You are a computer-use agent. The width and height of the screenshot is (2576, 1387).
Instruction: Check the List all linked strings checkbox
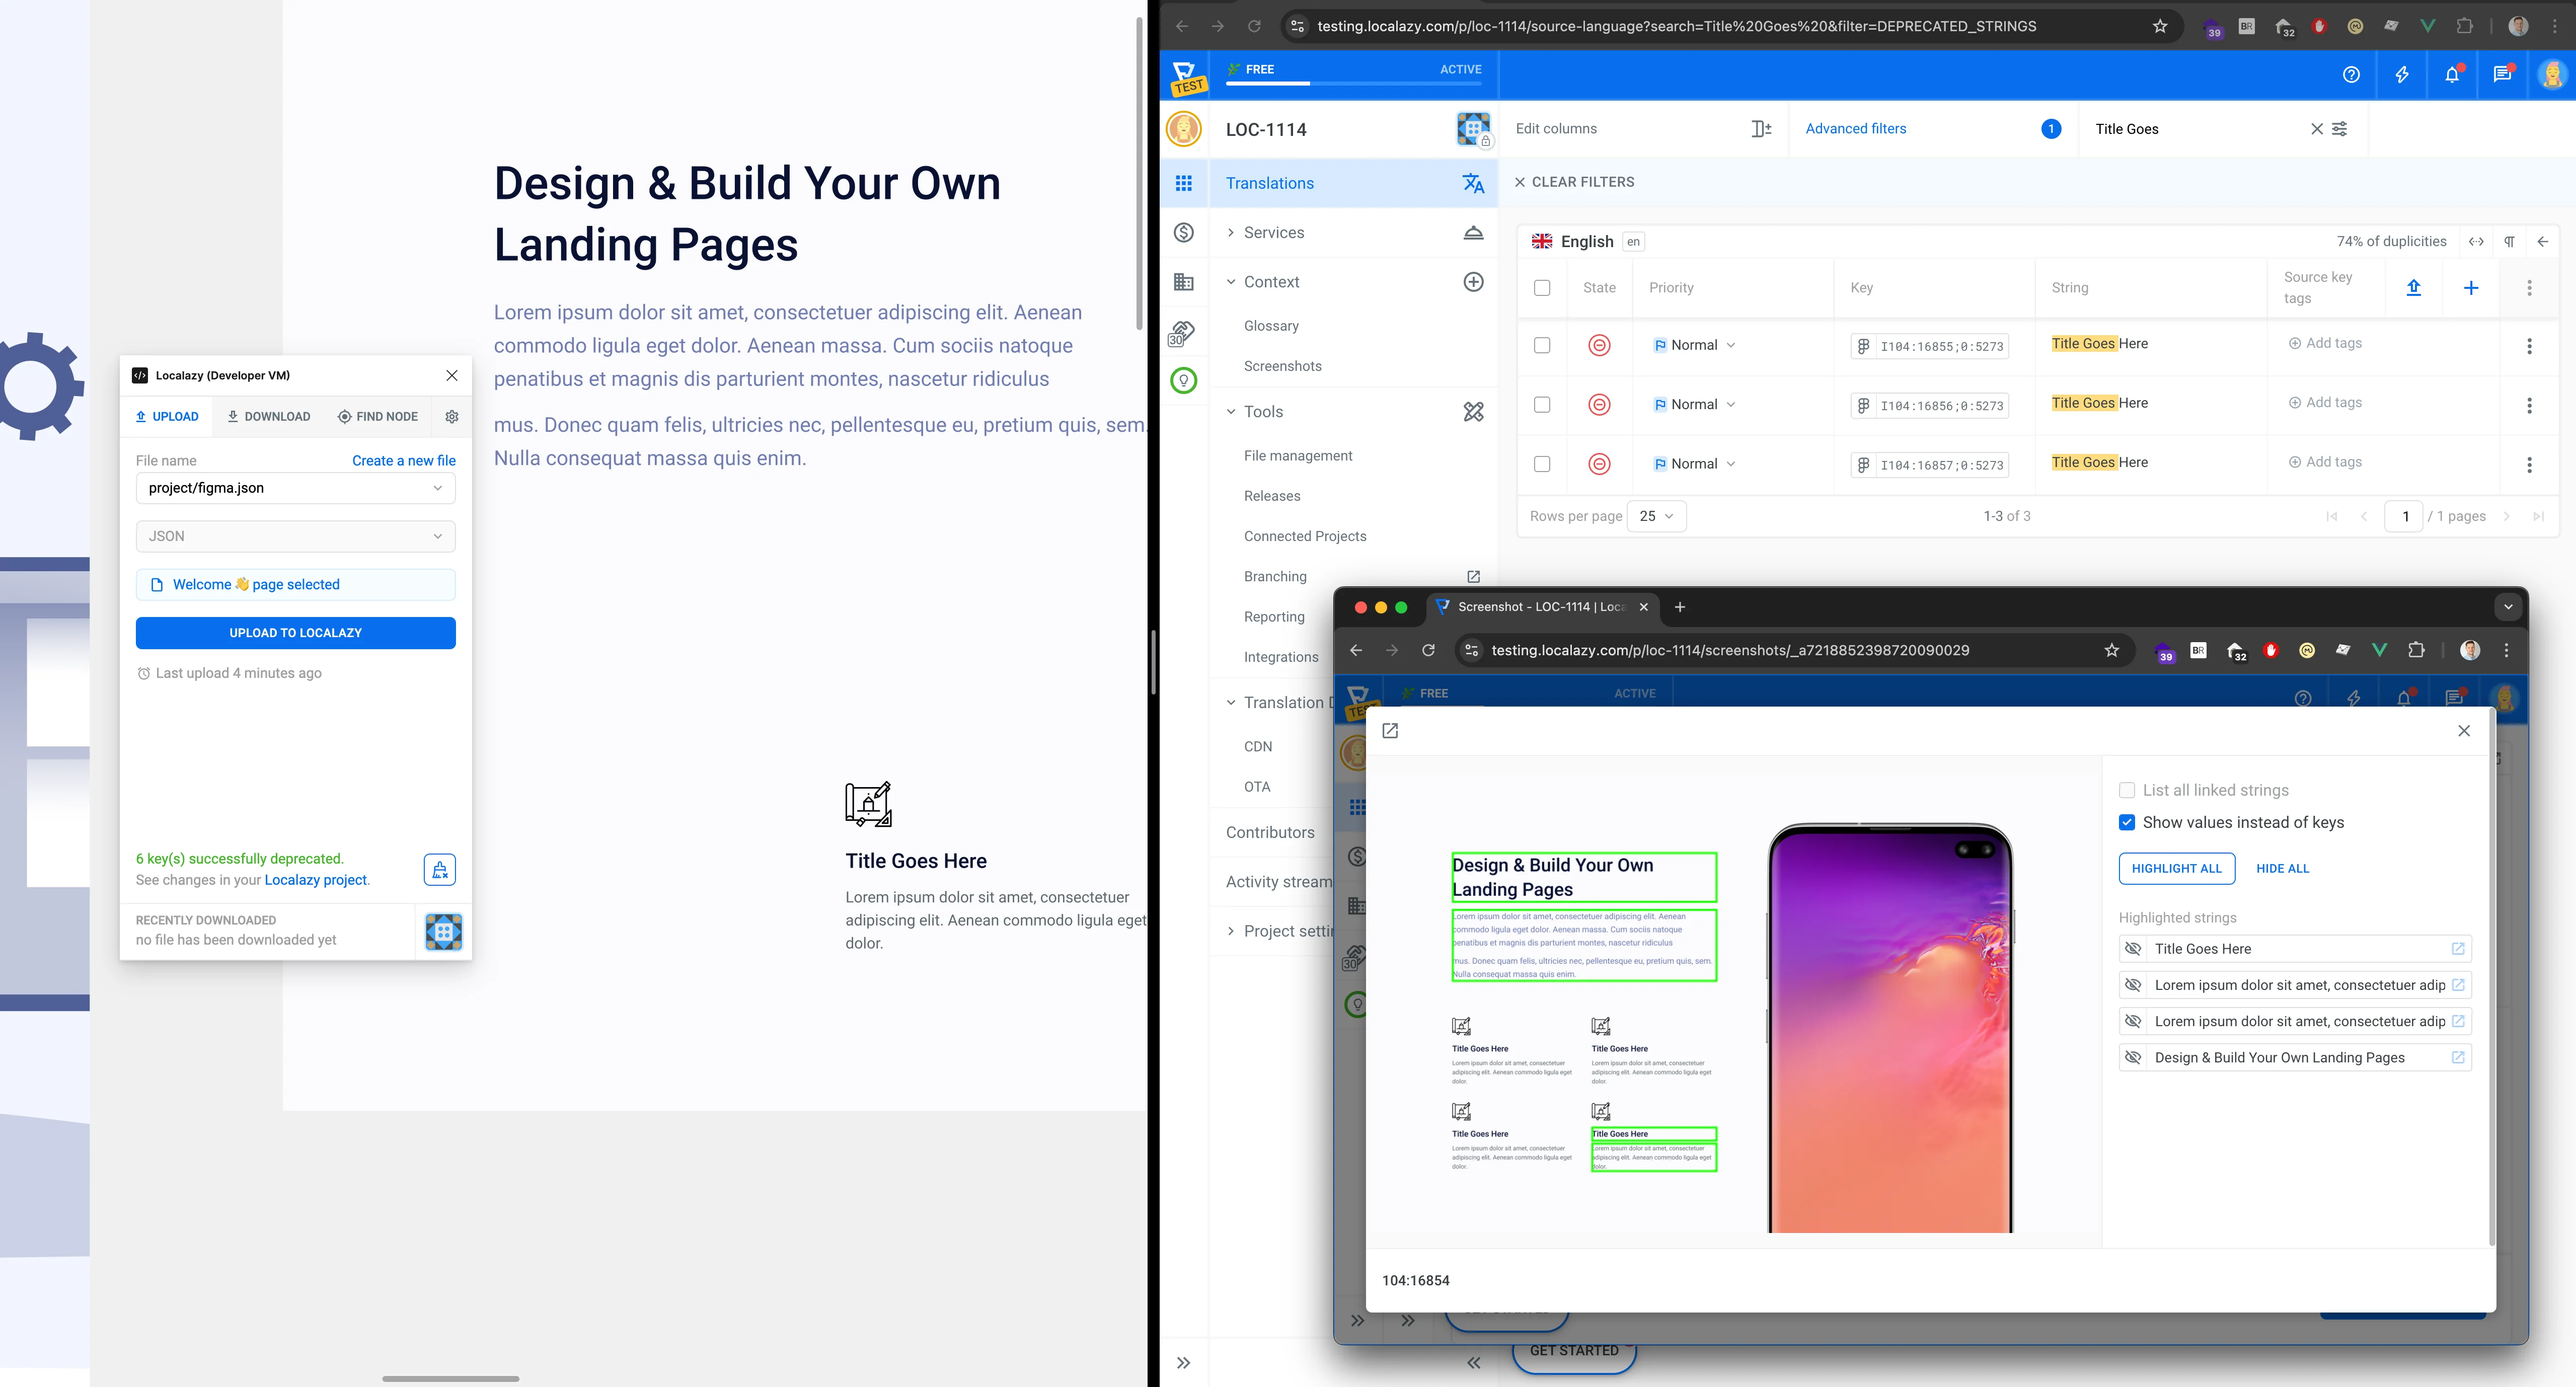click(x=2127, y=790)
